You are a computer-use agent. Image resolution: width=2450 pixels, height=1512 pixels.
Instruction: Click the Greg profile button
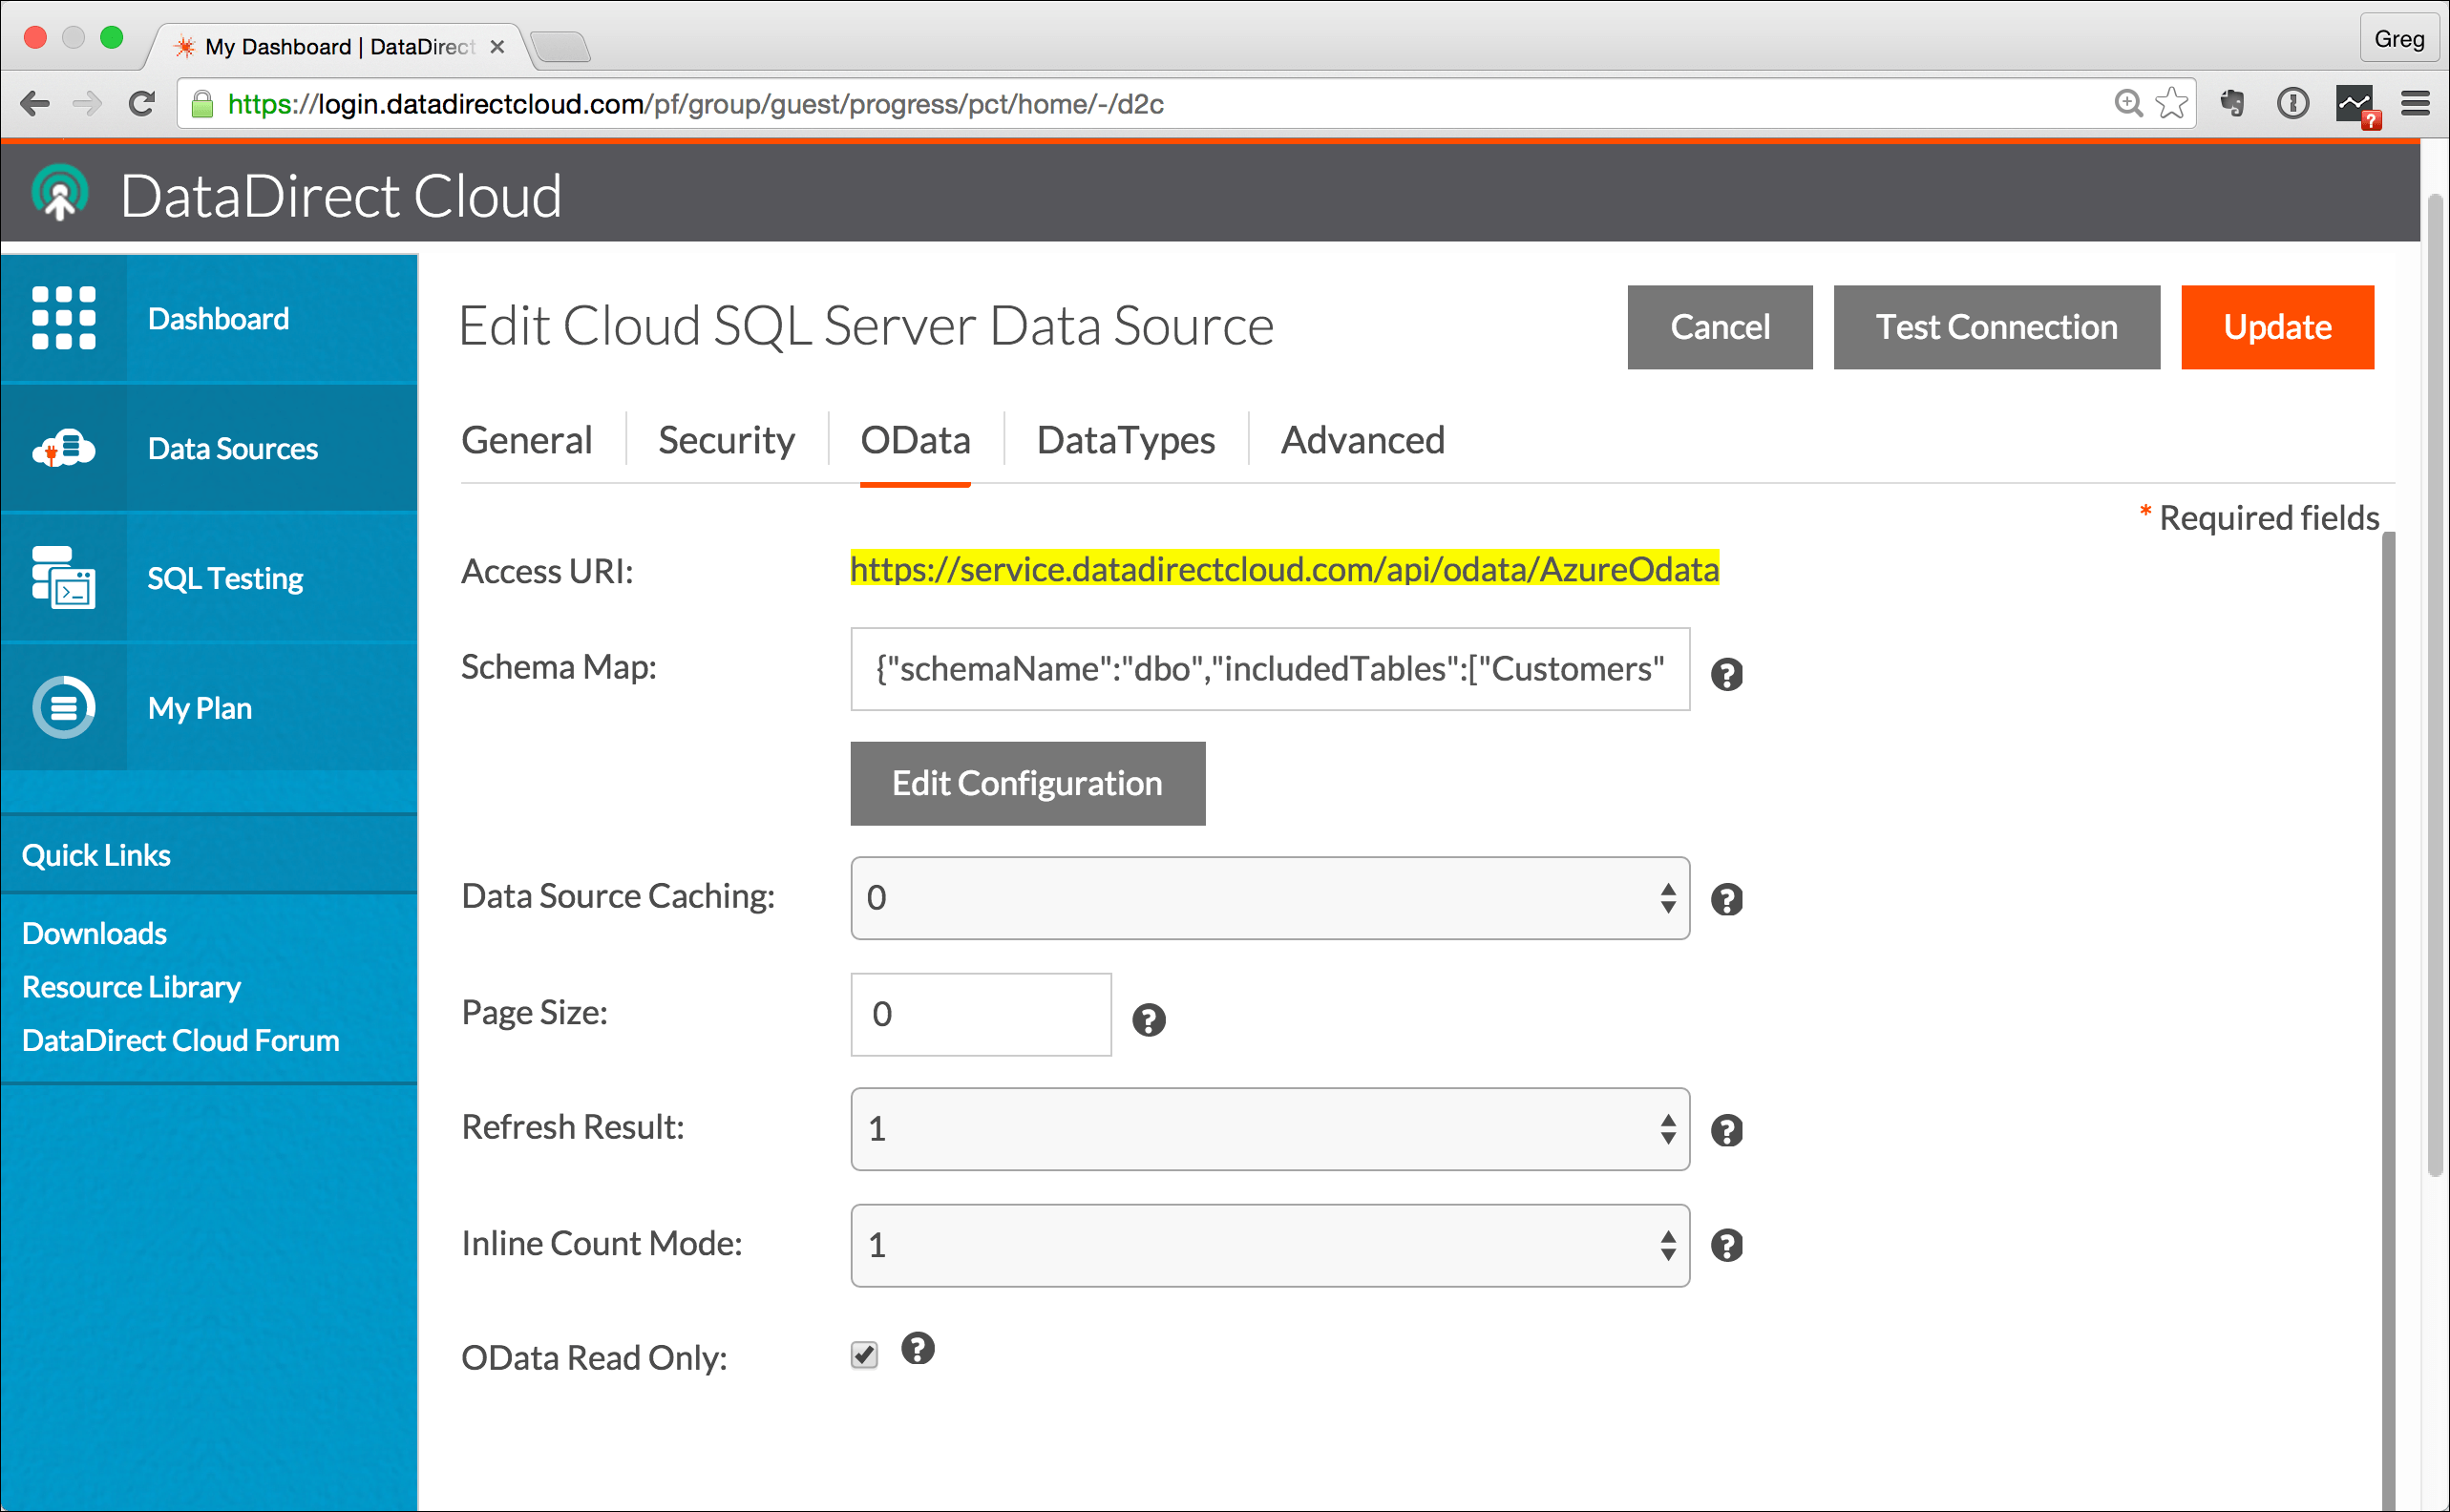[2398, 39]
